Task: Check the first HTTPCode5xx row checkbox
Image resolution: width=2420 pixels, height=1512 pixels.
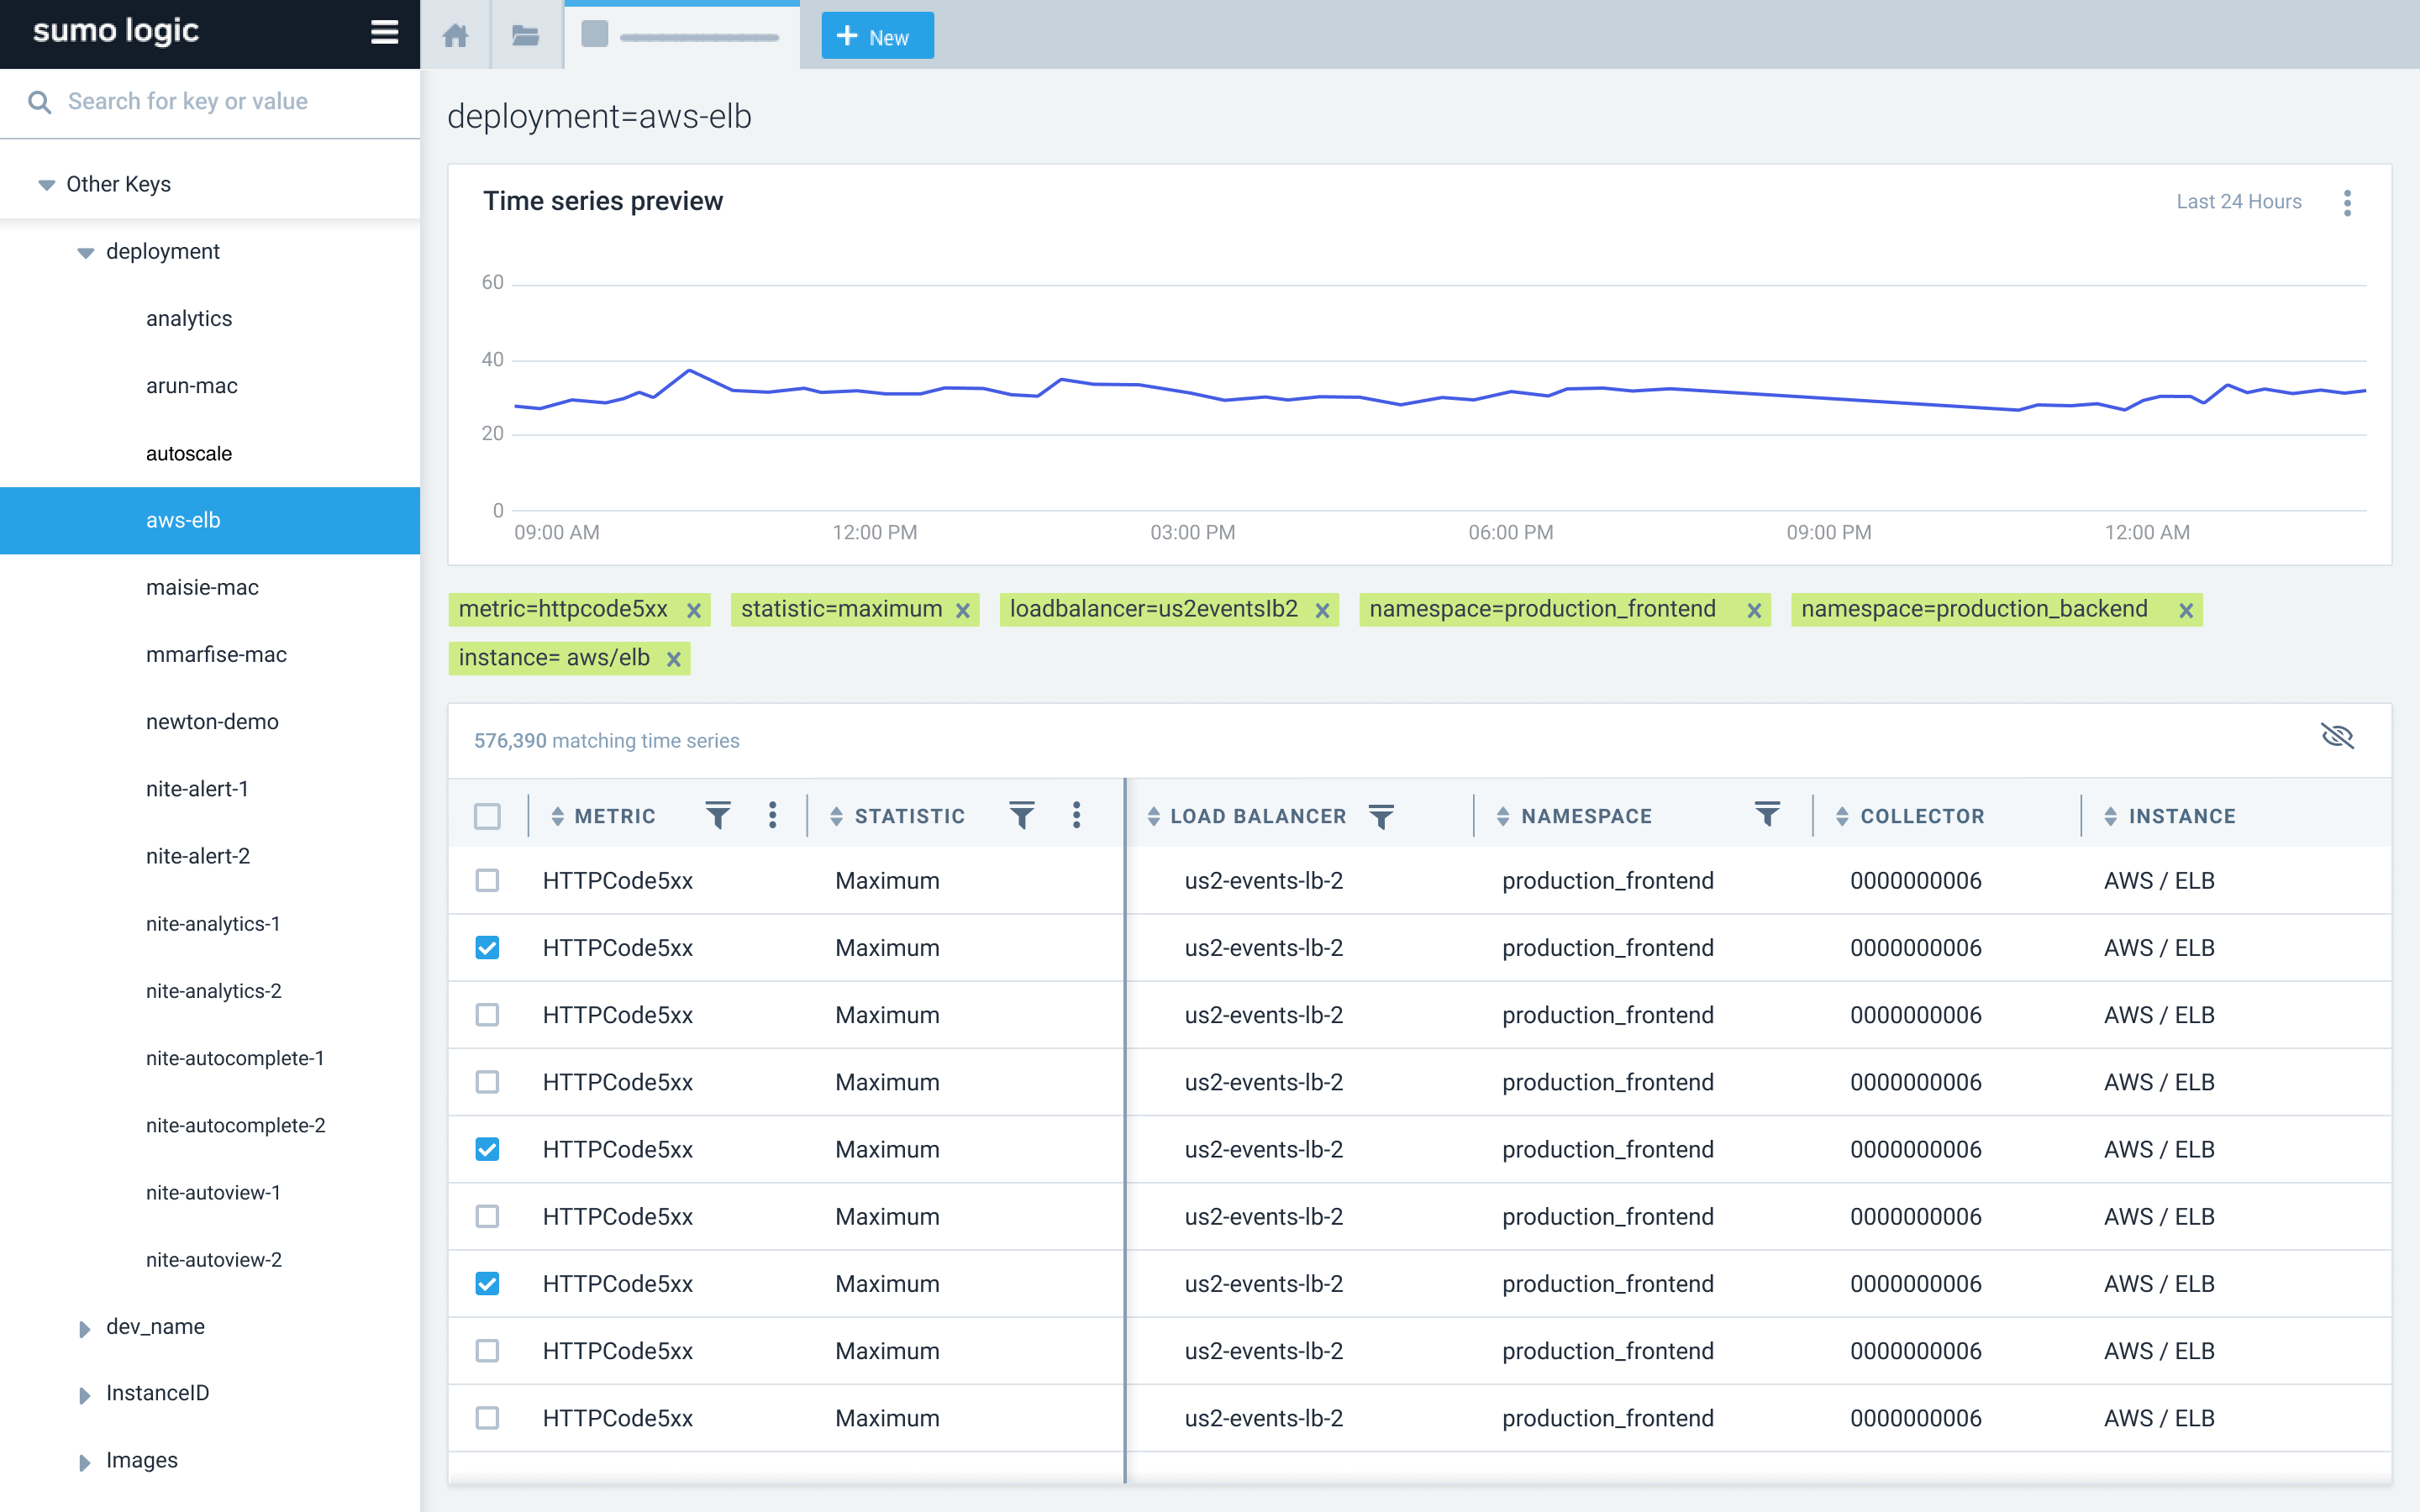Action: tap(487, 880)
